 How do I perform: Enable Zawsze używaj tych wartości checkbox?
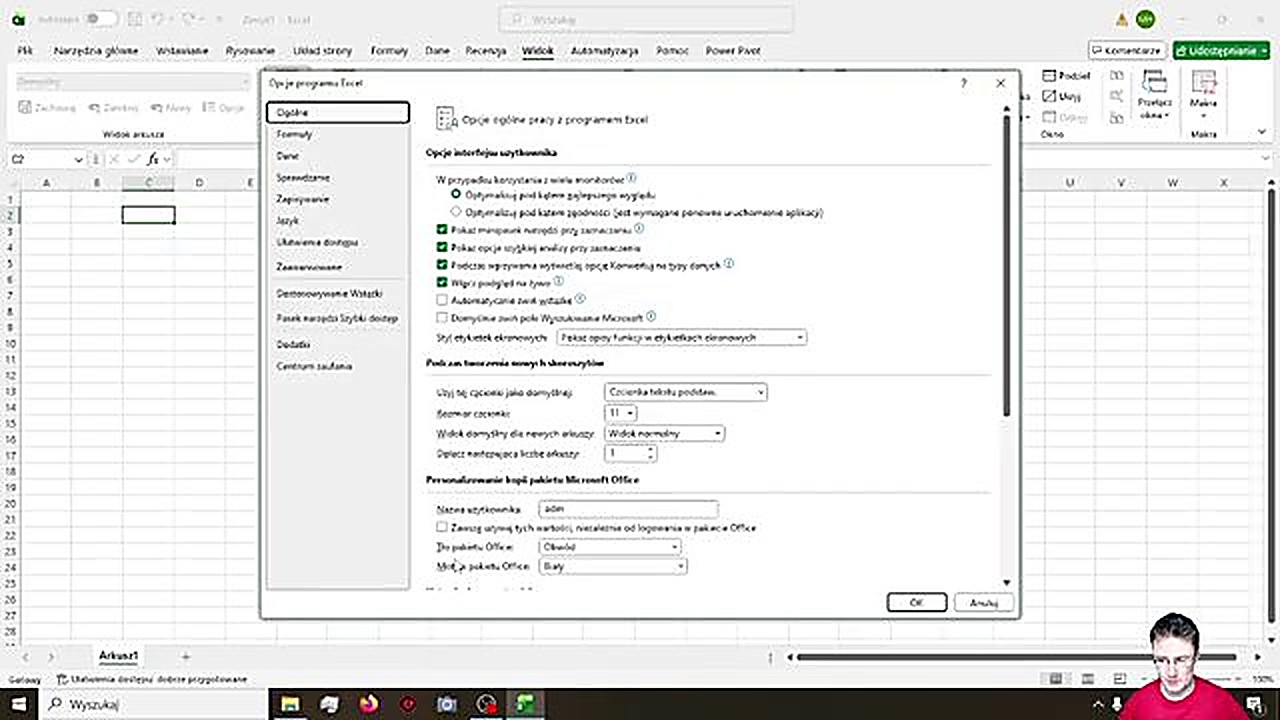442,527
